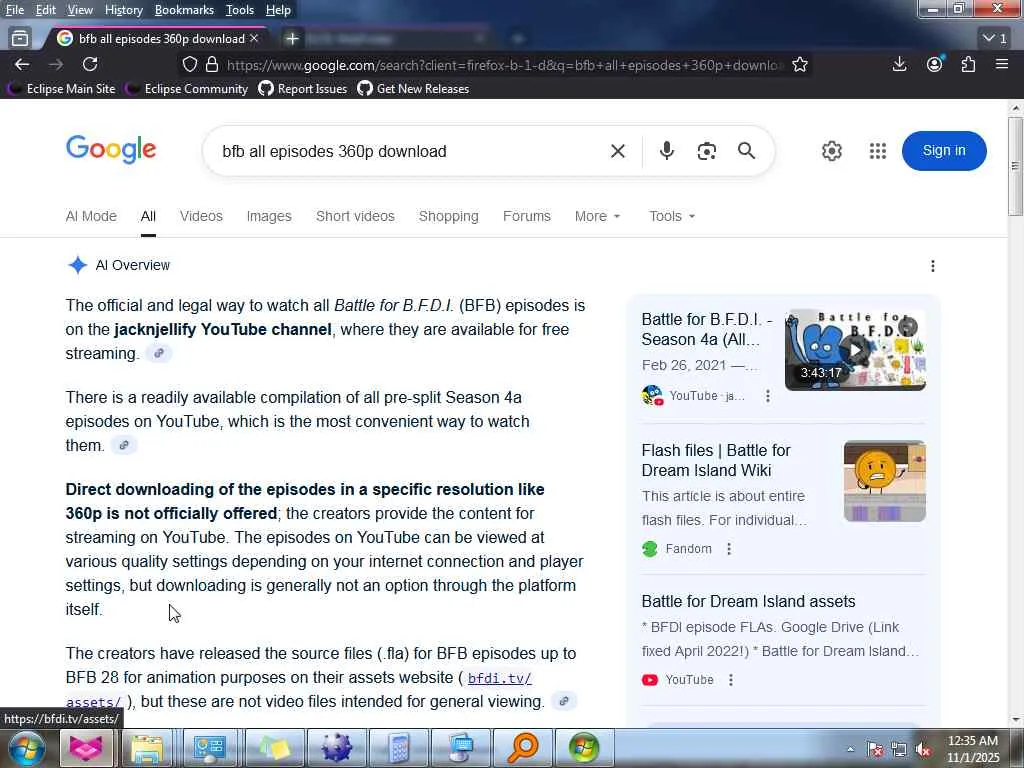Screen dimensions: 1024x768
Task: Open the Firefox hamburger application menu
Action: click(x=1002, y=64)
